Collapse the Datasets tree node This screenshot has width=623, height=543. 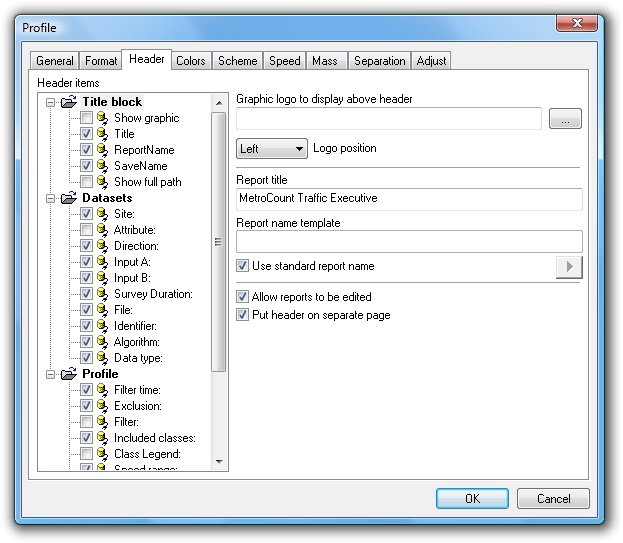pyautogui.click(x=50, y=198)
